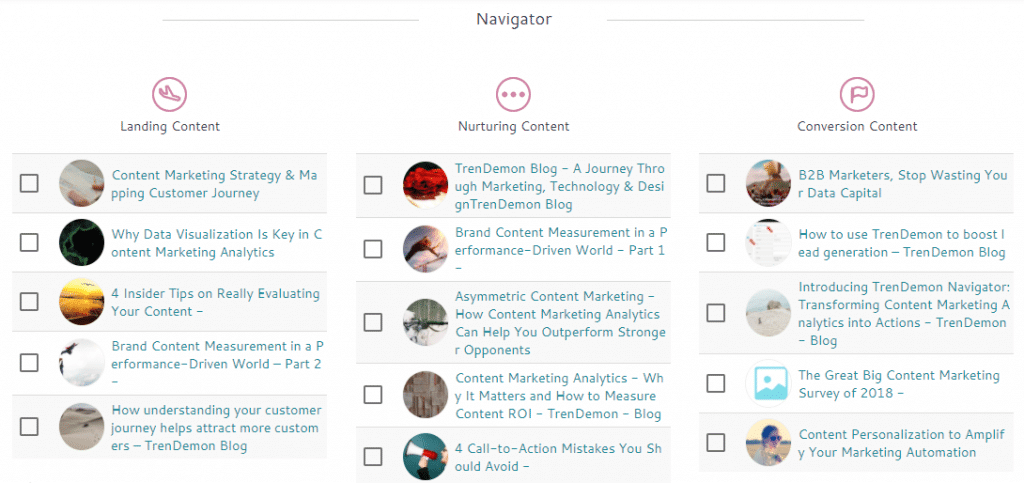Click the Conversion Content flag icon
The width and height of the screenshot is (1024, 483).
coord(857,95)
